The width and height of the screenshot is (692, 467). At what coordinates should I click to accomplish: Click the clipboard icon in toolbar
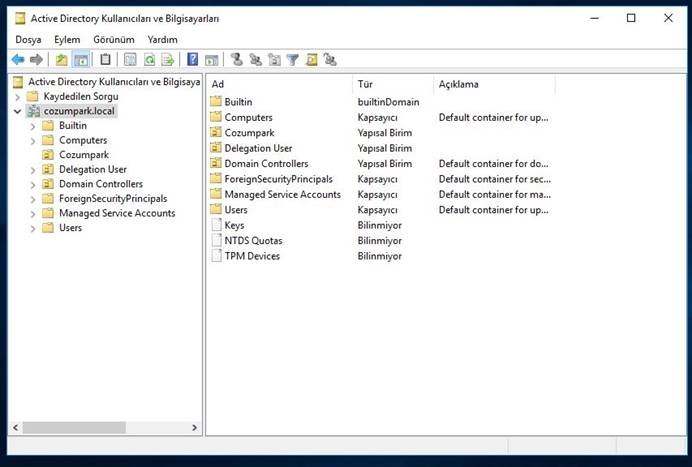(105, 59)
